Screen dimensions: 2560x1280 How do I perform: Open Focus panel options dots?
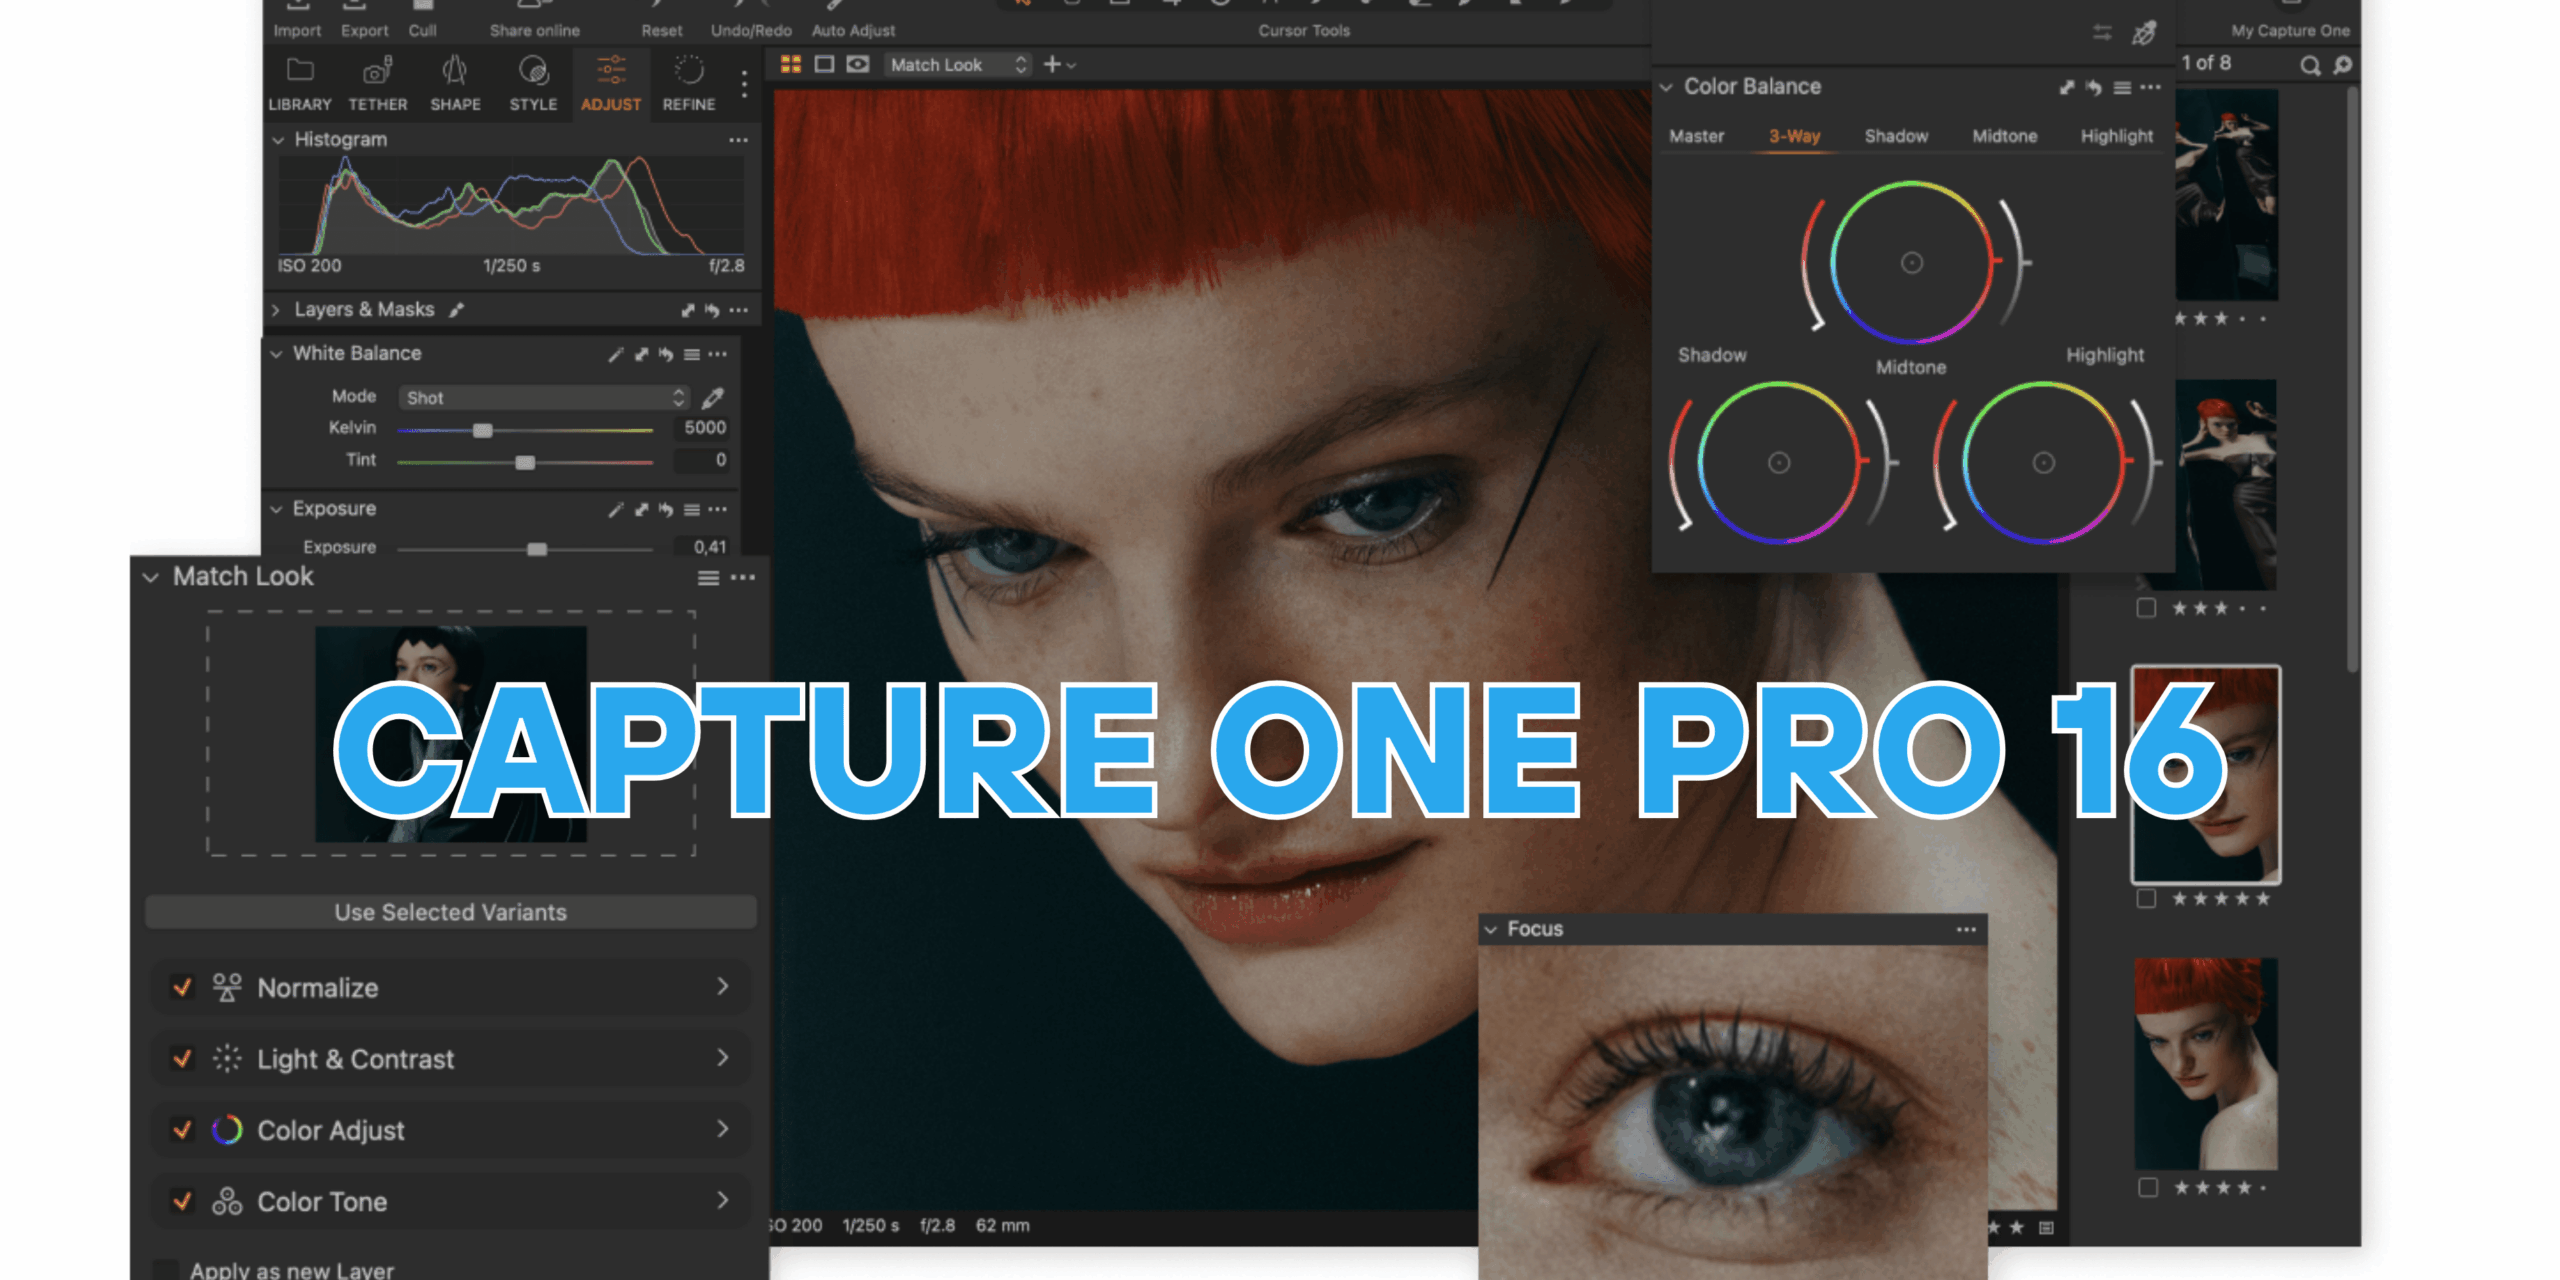tap(1966, 929)
